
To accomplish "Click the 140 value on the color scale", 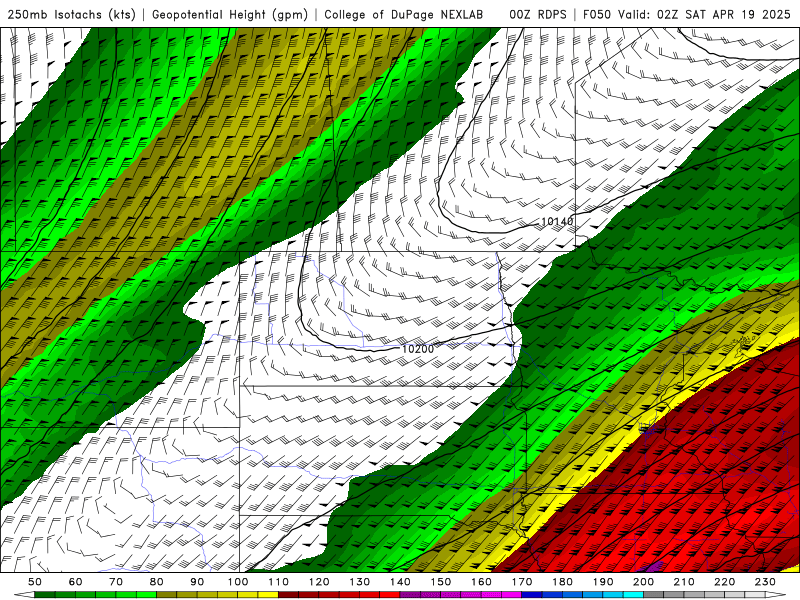I will (x=400, y=582).
